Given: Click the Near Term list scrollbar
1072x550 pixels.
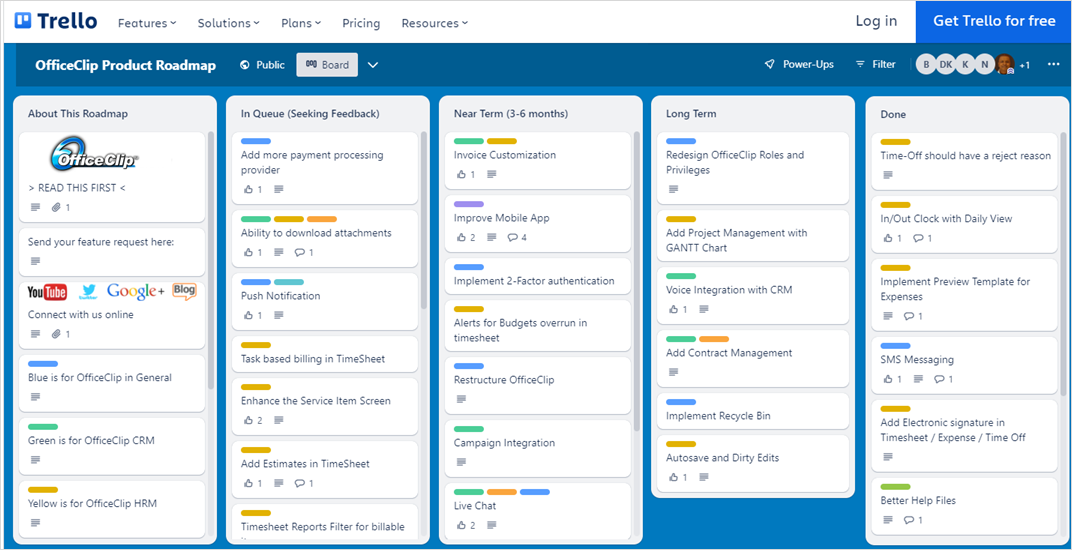Looking at the screenshot, I should (x=637, y=280).
